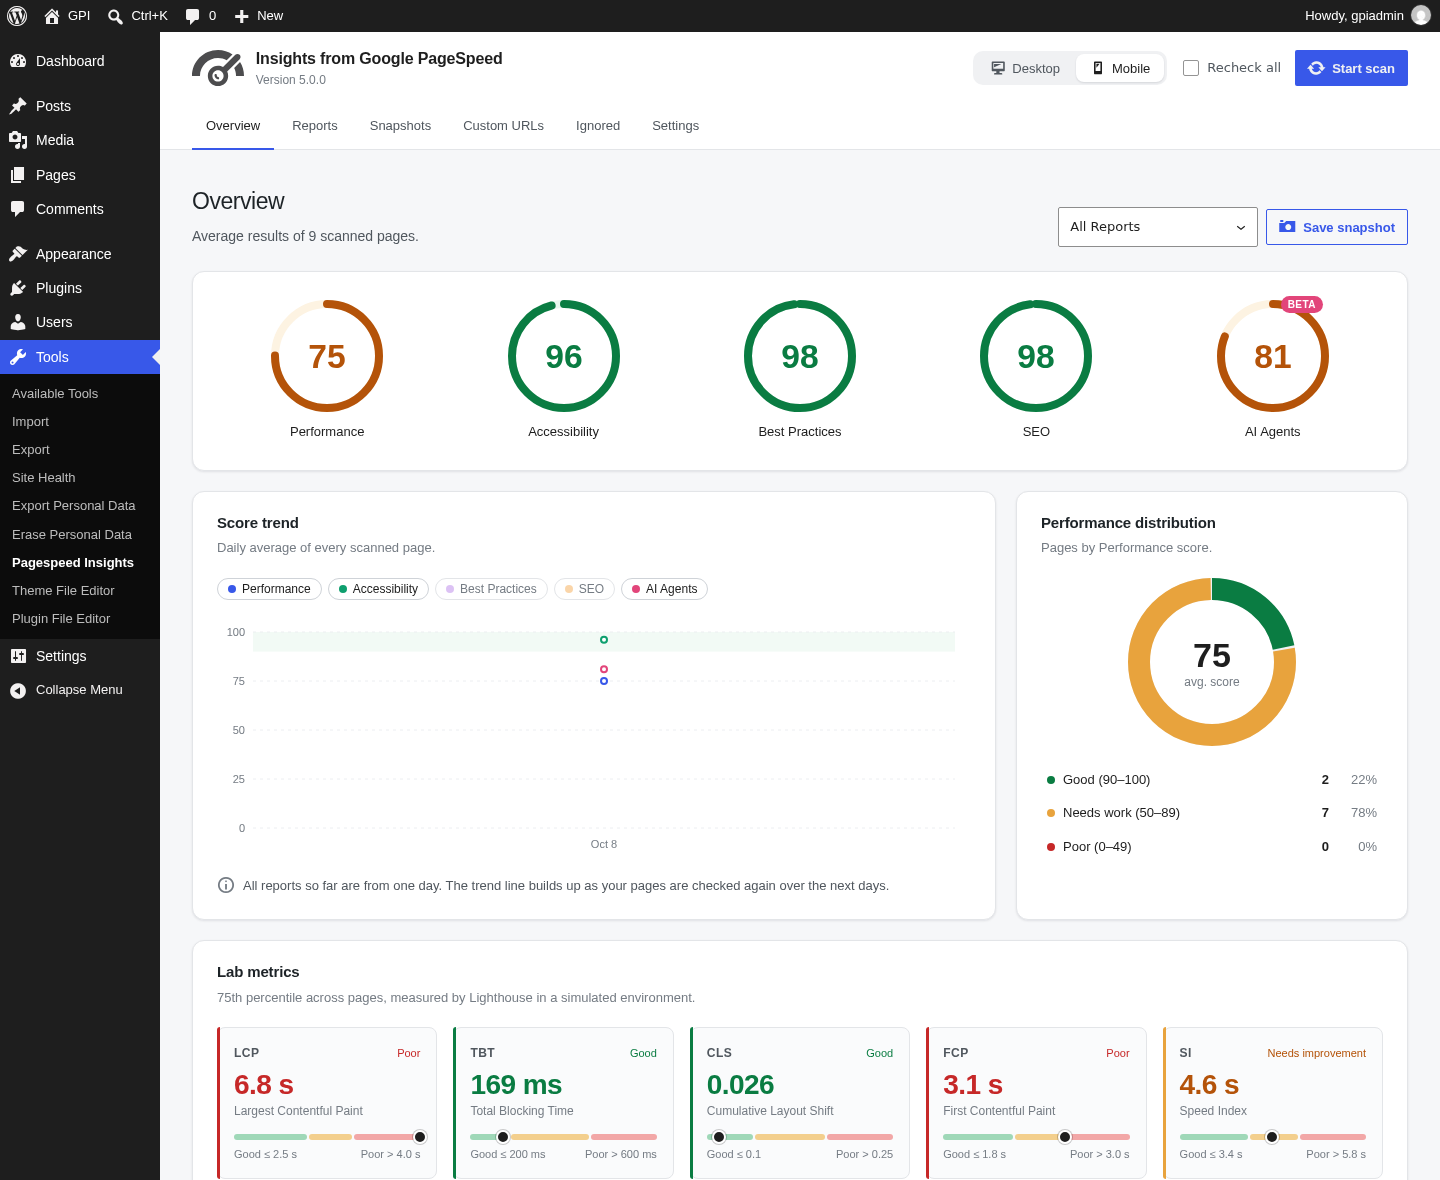
Task: Open the WordPress logo menu
Action: coord(17,16)
